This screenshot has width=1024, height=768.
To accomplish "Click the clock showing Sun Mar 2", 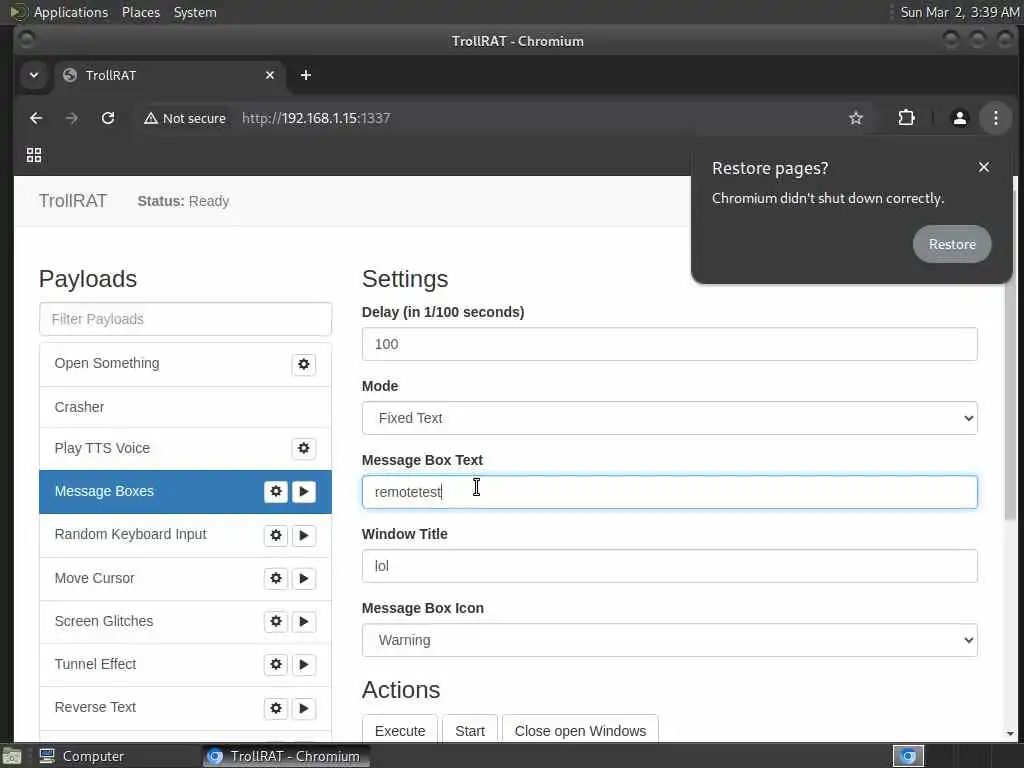I will click(x=959, y=12).
